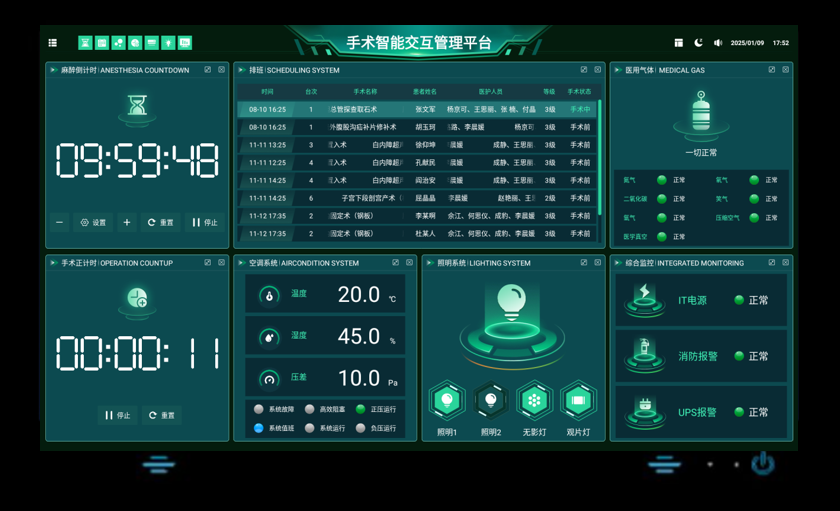Screen dimensions: 840x511
Task: Reset the anesthesia countdown timer
Action: pyautogui.click(x=160, y=223)
